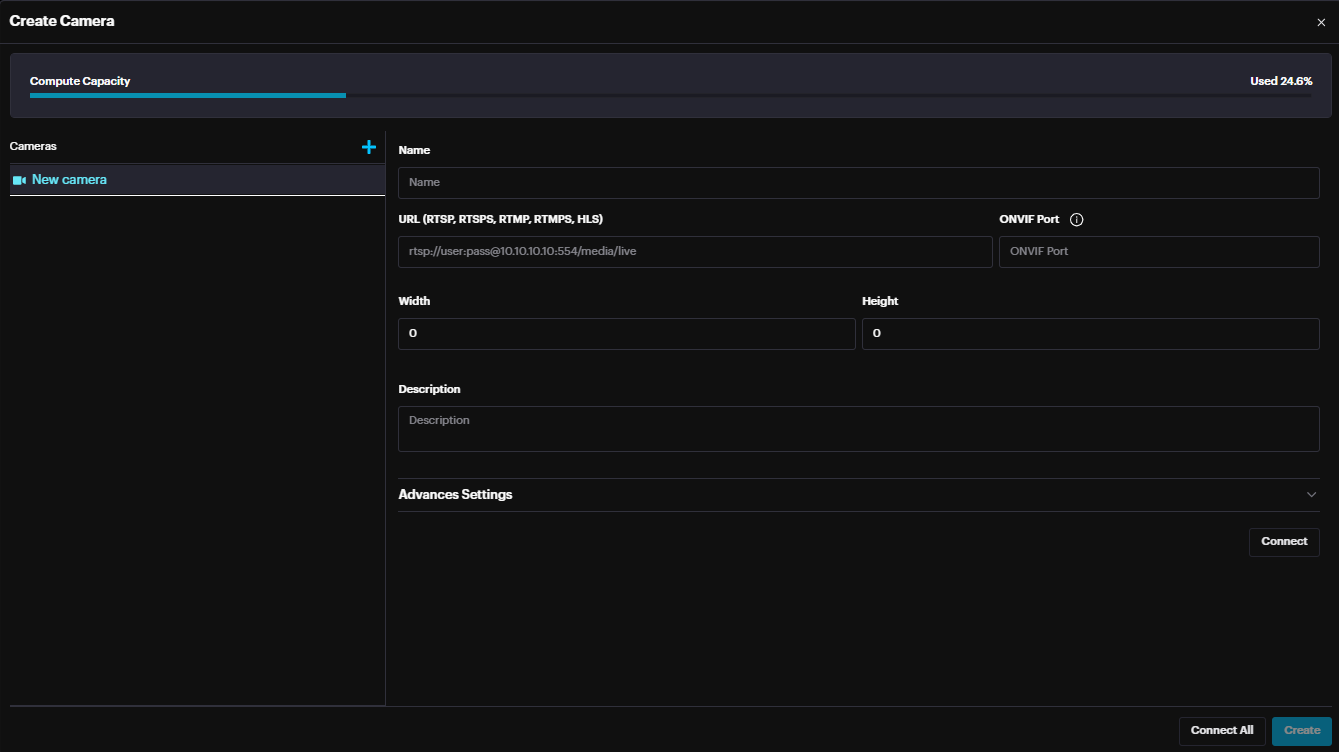Select the ONVIF Port input box
Viewport: 1339px width, 752px height.
1158,252
